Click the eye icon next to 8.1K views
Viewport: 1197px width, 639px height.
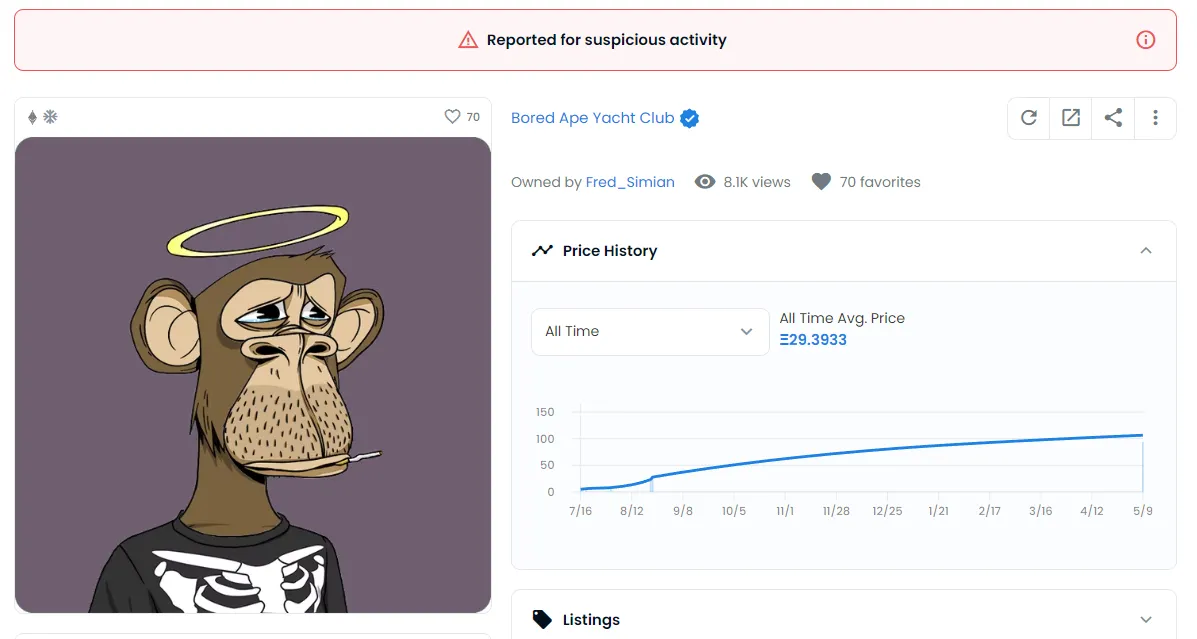tap(705, 182)
